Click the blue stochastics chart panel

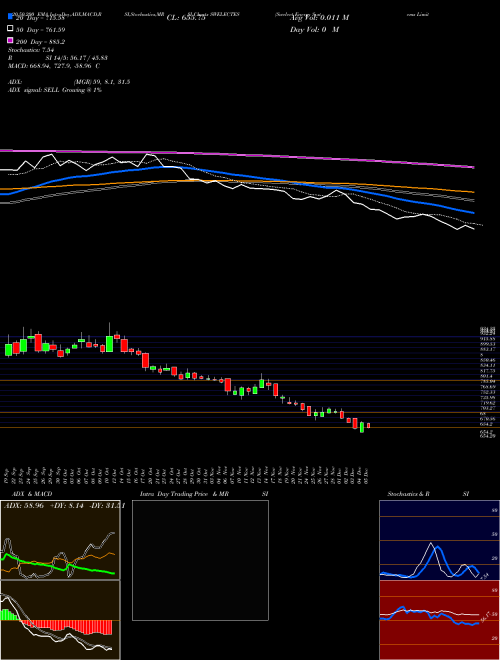(x=439, y=540)
